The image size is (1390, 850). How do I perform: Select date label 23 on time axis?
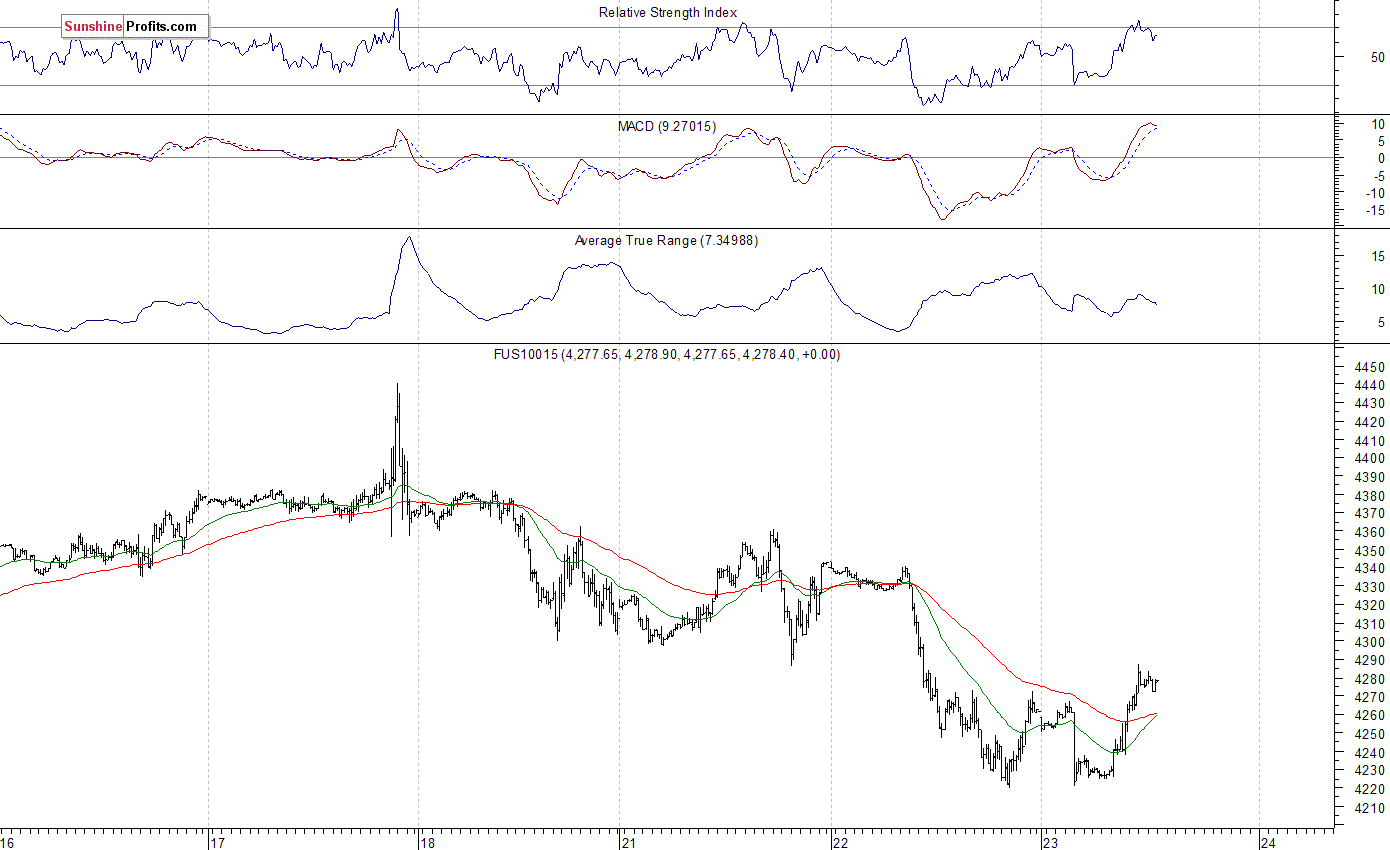point(1051,842)
